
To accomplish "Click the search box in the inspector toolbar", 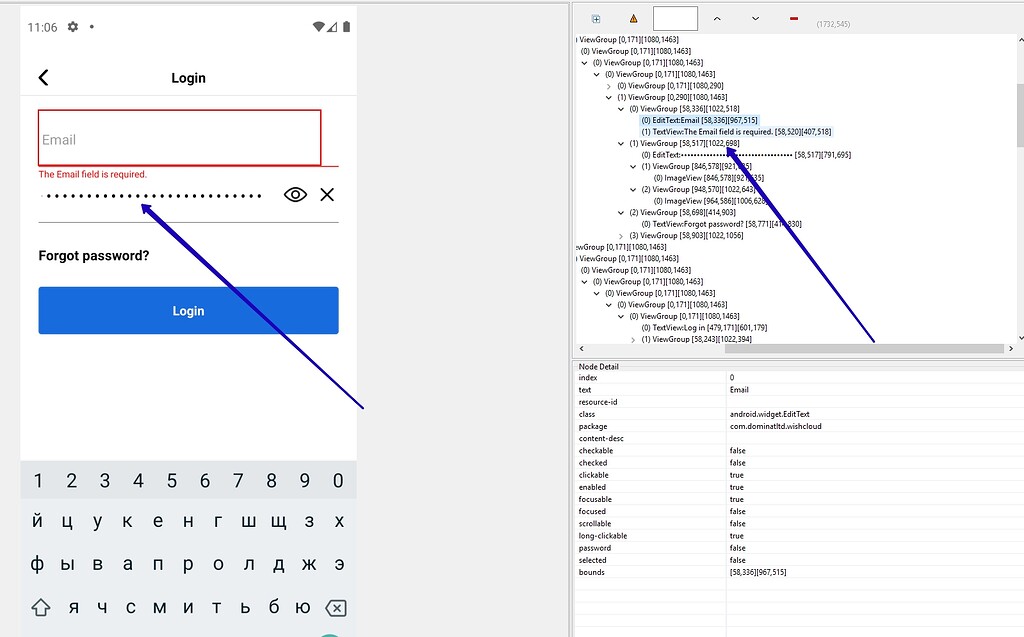I will click(x=675, y=18).
